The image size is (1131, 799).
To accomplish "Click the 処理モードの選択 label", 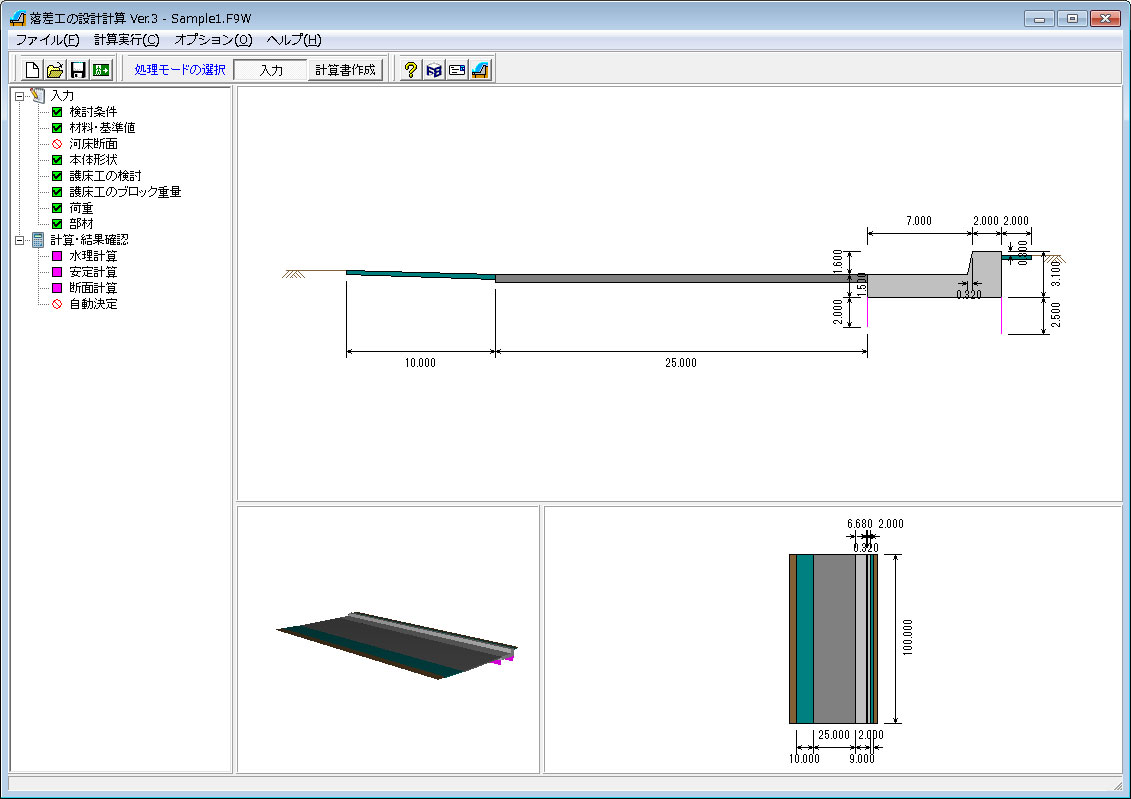I will tap(180, 70).
